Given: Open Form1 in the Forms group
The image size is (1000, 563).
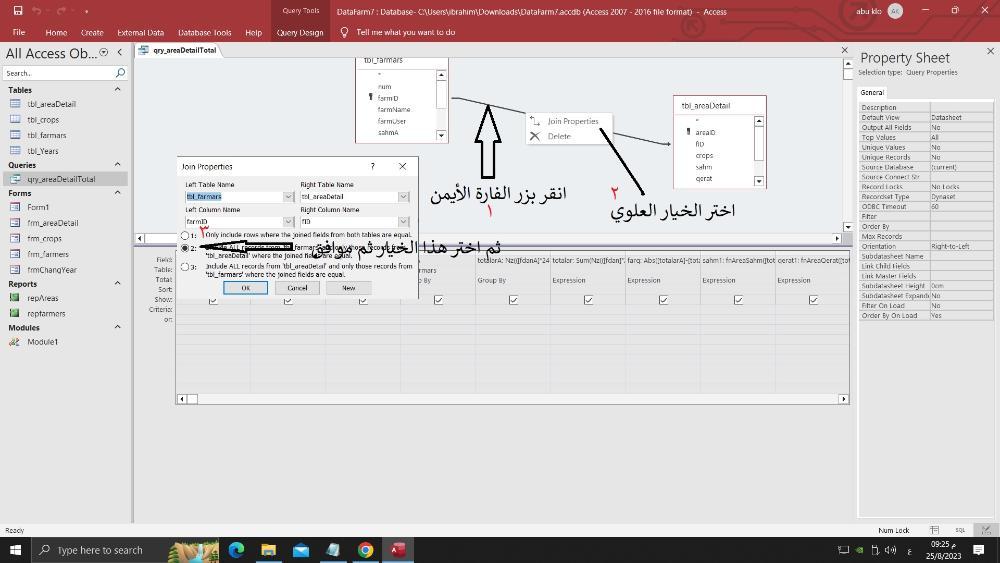Looking at the screenshot, I should (38, 207).
